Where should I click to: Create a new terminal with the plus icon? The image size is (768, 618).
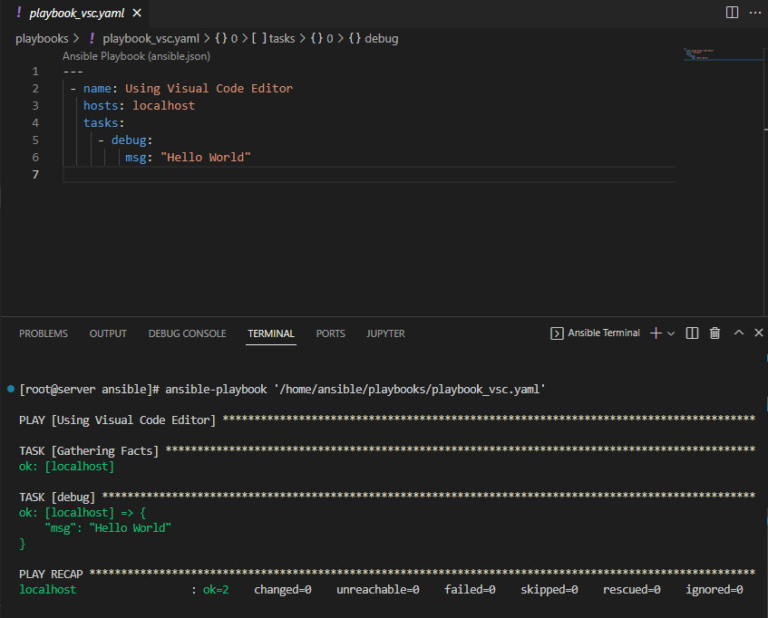coord(656,333)
